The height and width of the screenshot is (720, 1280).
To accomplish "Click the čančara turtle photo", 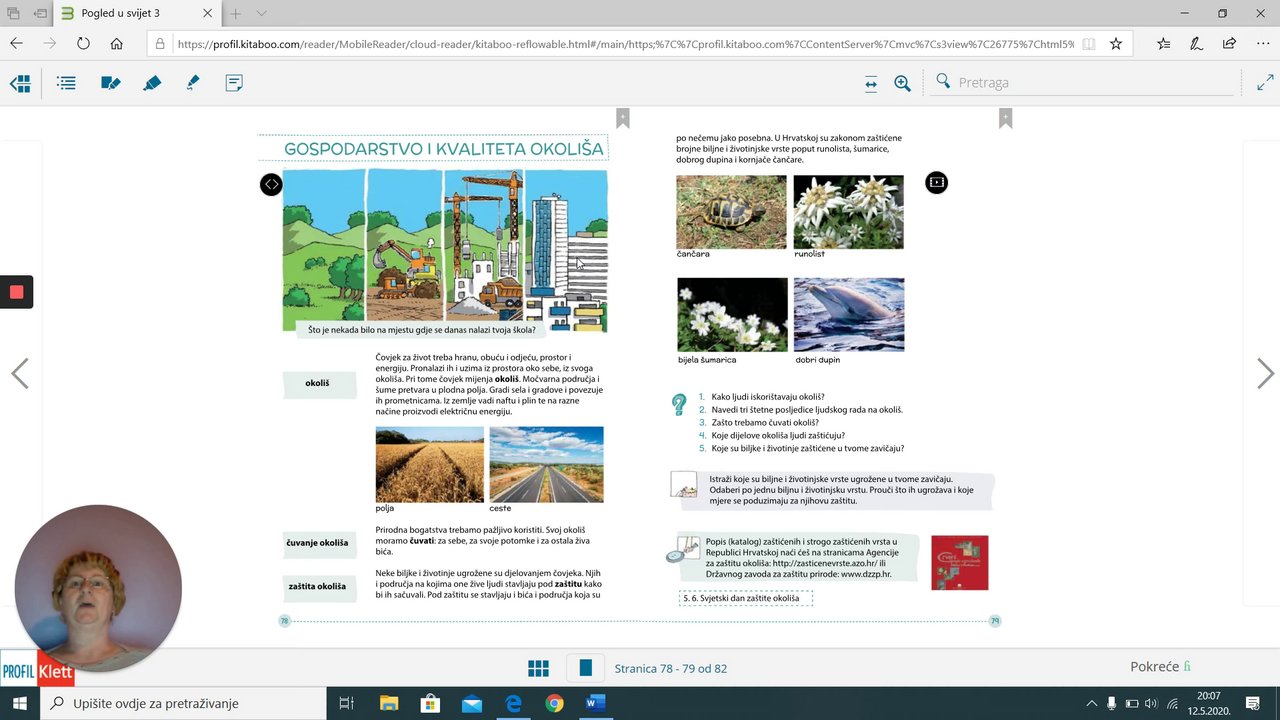I will tap(731, 212).
